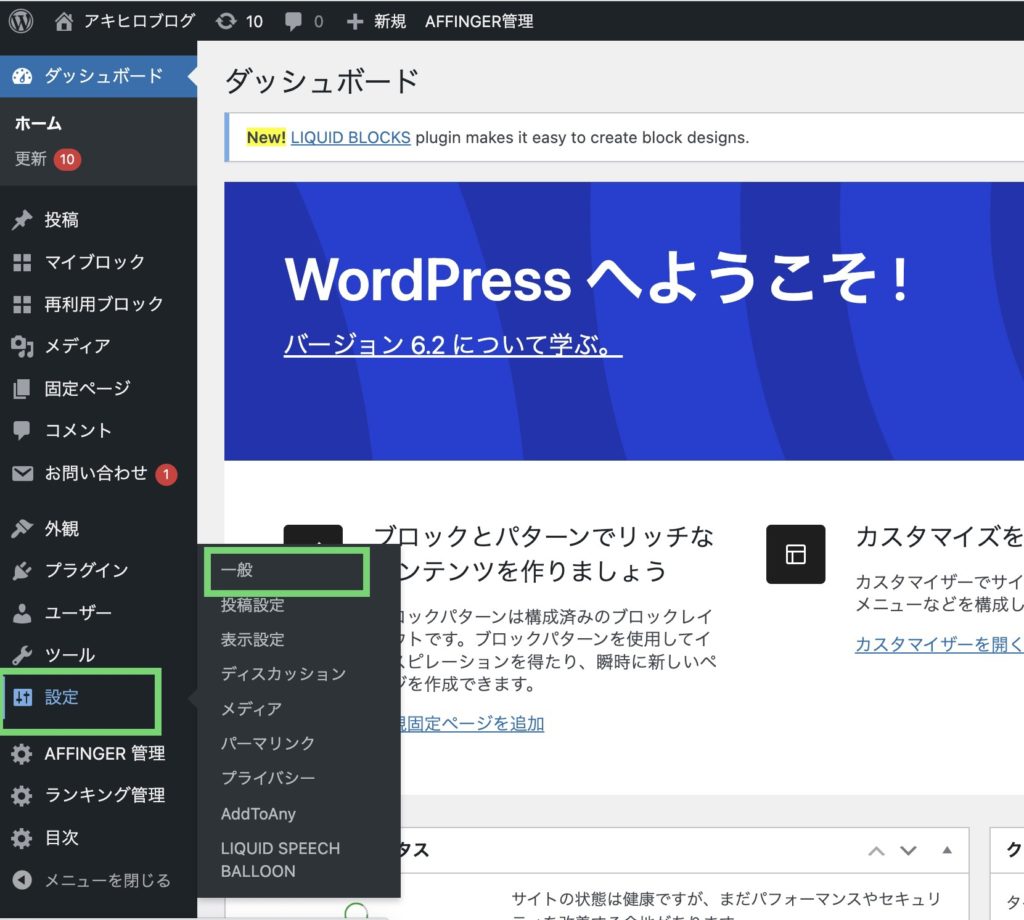Click the WordPress logo icon

click(21, 21)
